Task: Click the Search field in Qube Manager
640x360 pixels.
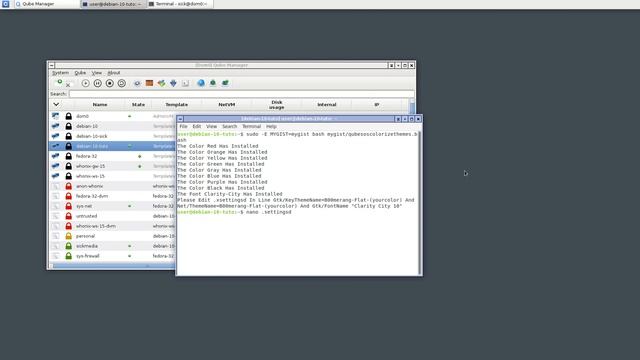Action: click(242, 94)
